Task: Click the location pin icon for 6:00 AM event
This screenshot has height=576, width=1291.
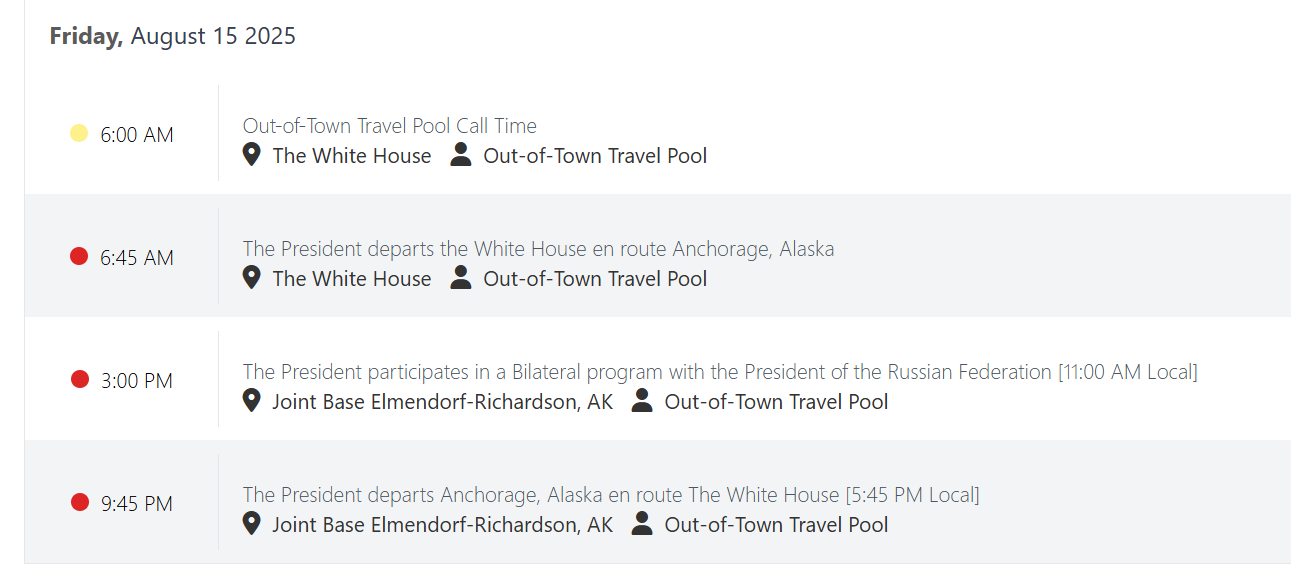Action: 252,155
